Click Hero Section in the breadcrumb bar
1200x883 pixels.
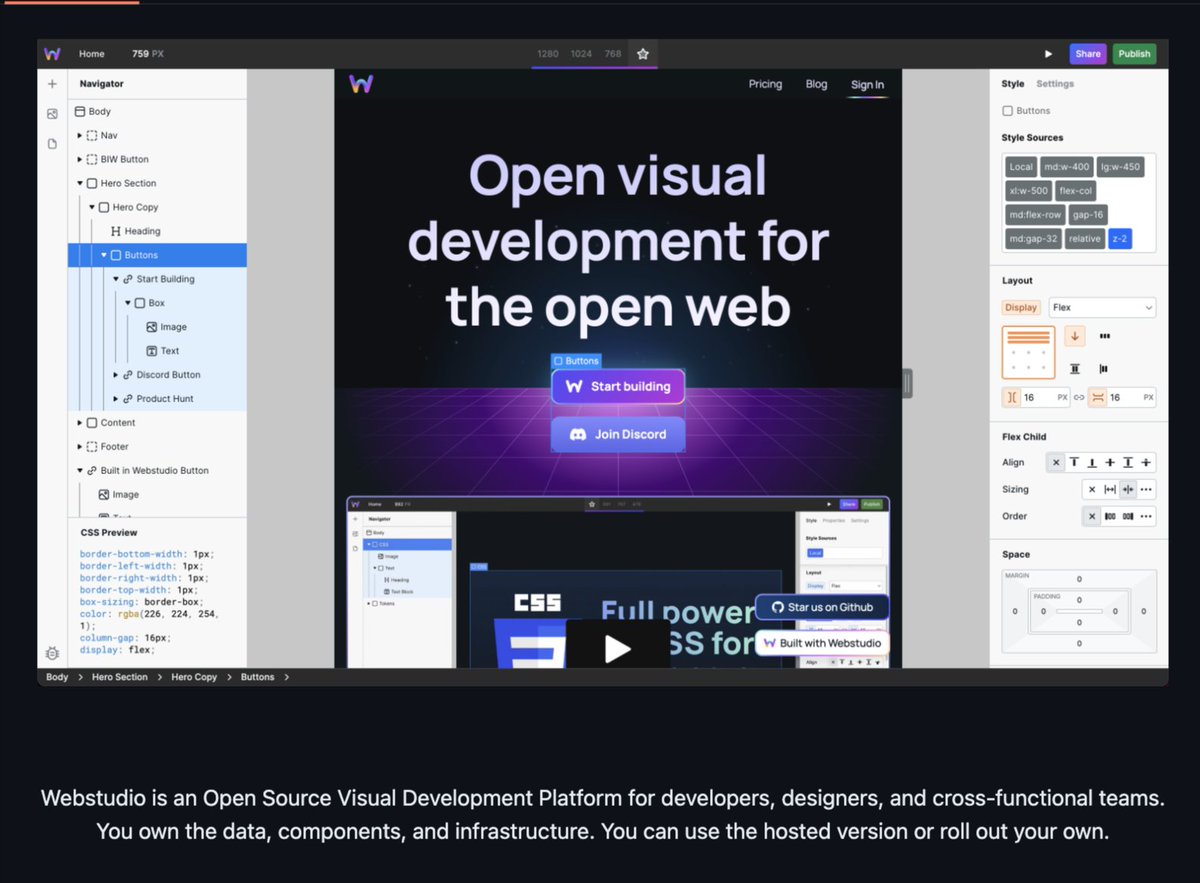pos(119,677)
